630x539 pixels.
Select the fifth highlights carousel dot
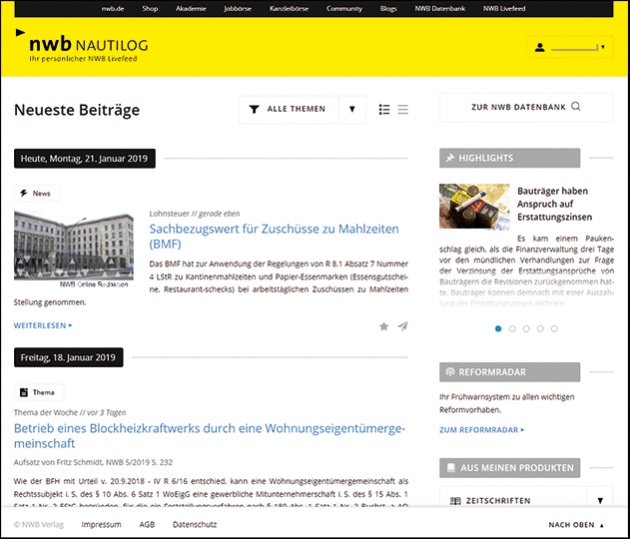[x=554, y=328]
